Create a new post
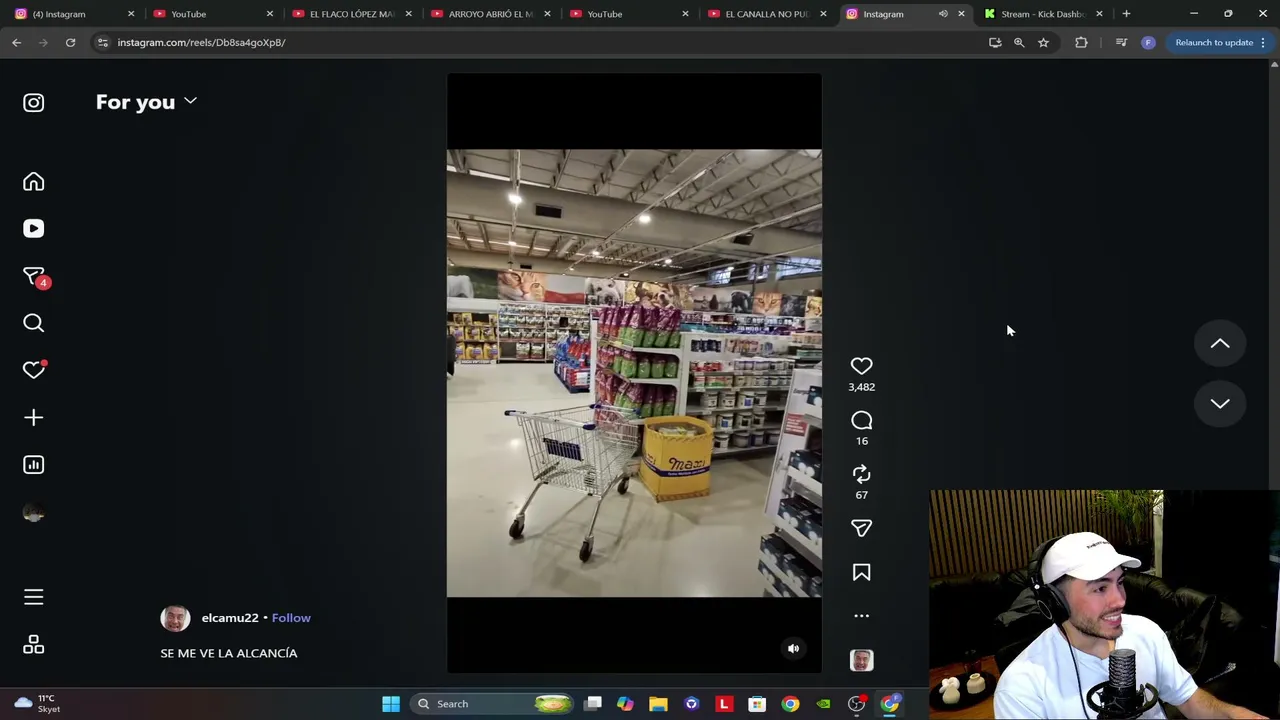This screenshot has height=720, width=1280. (33, 418)
